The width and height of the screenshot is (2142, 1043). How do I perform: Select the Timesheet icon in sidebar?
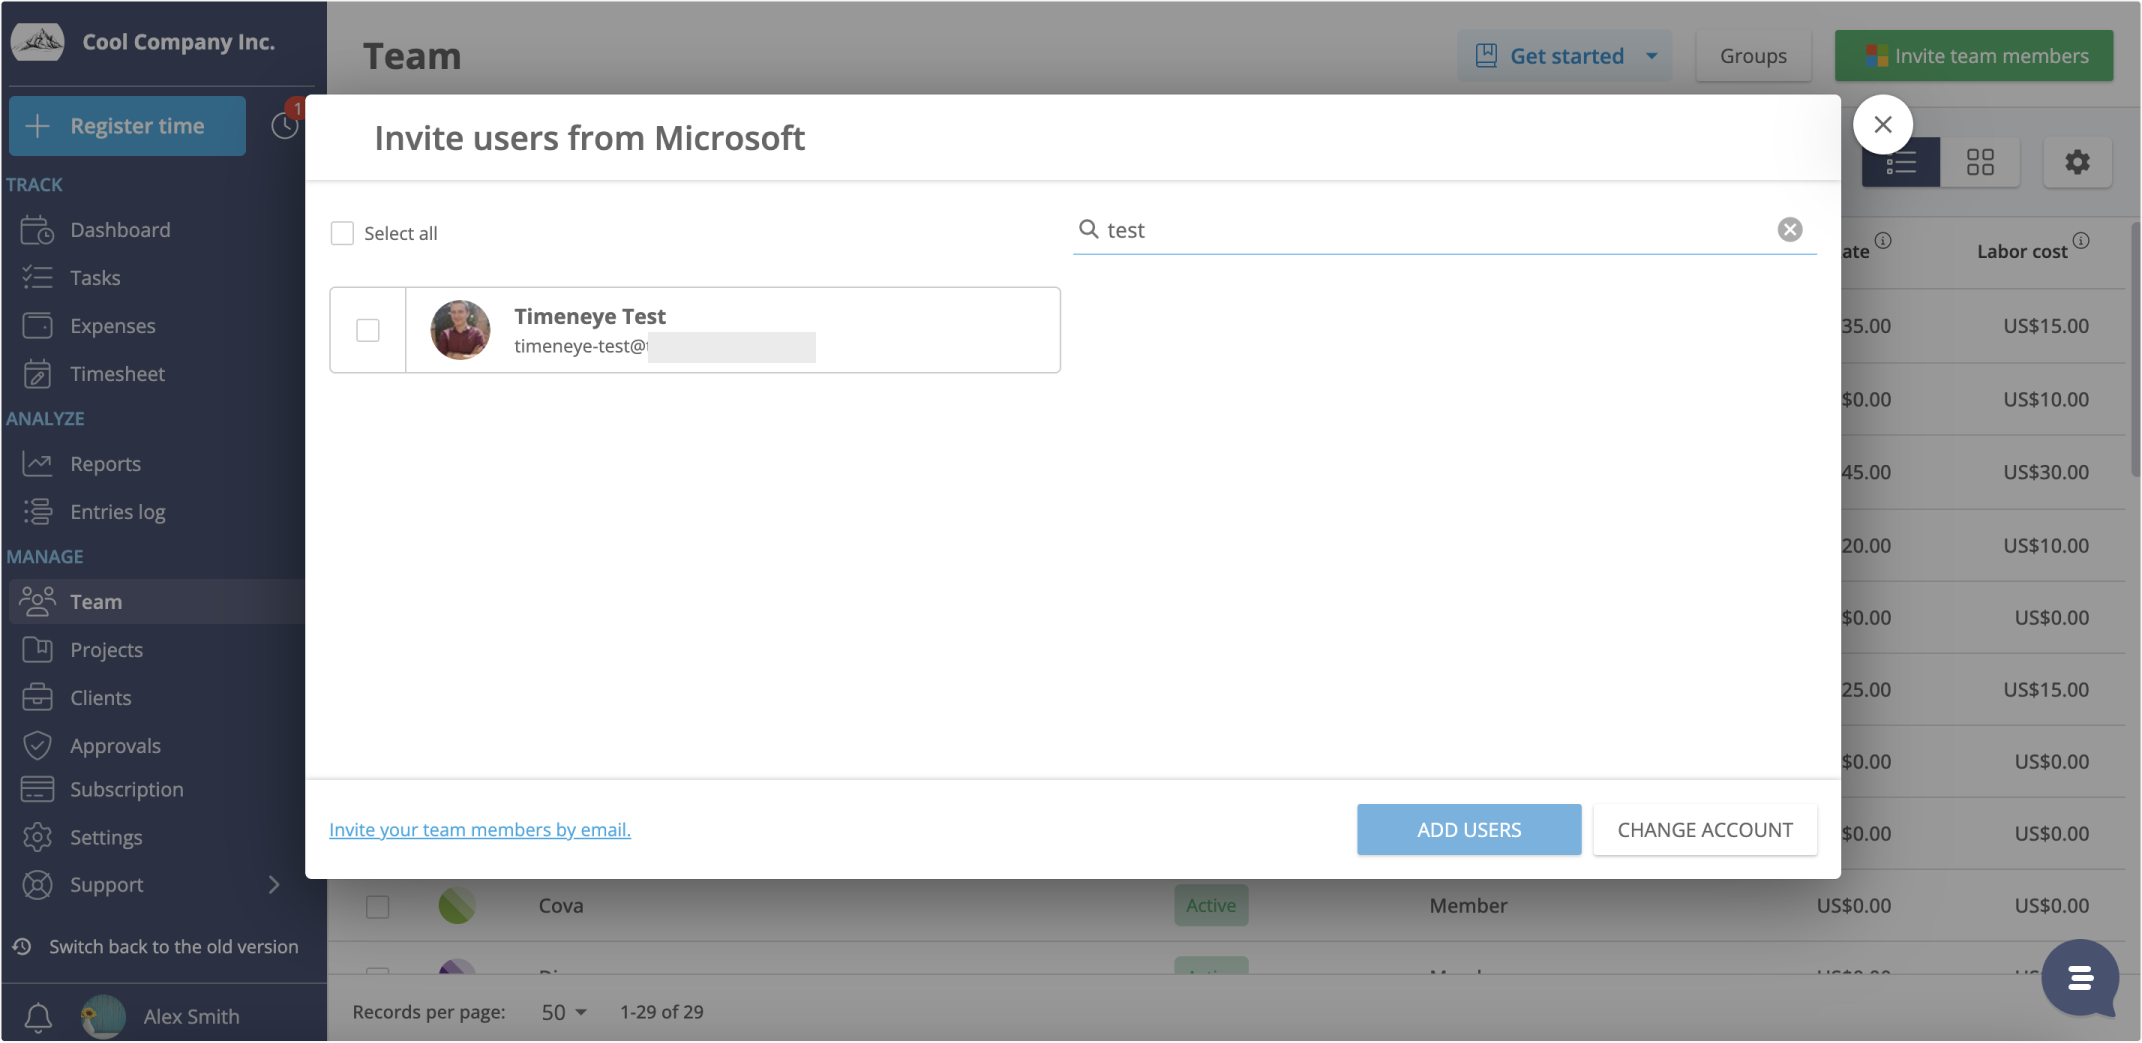(37, 373)
